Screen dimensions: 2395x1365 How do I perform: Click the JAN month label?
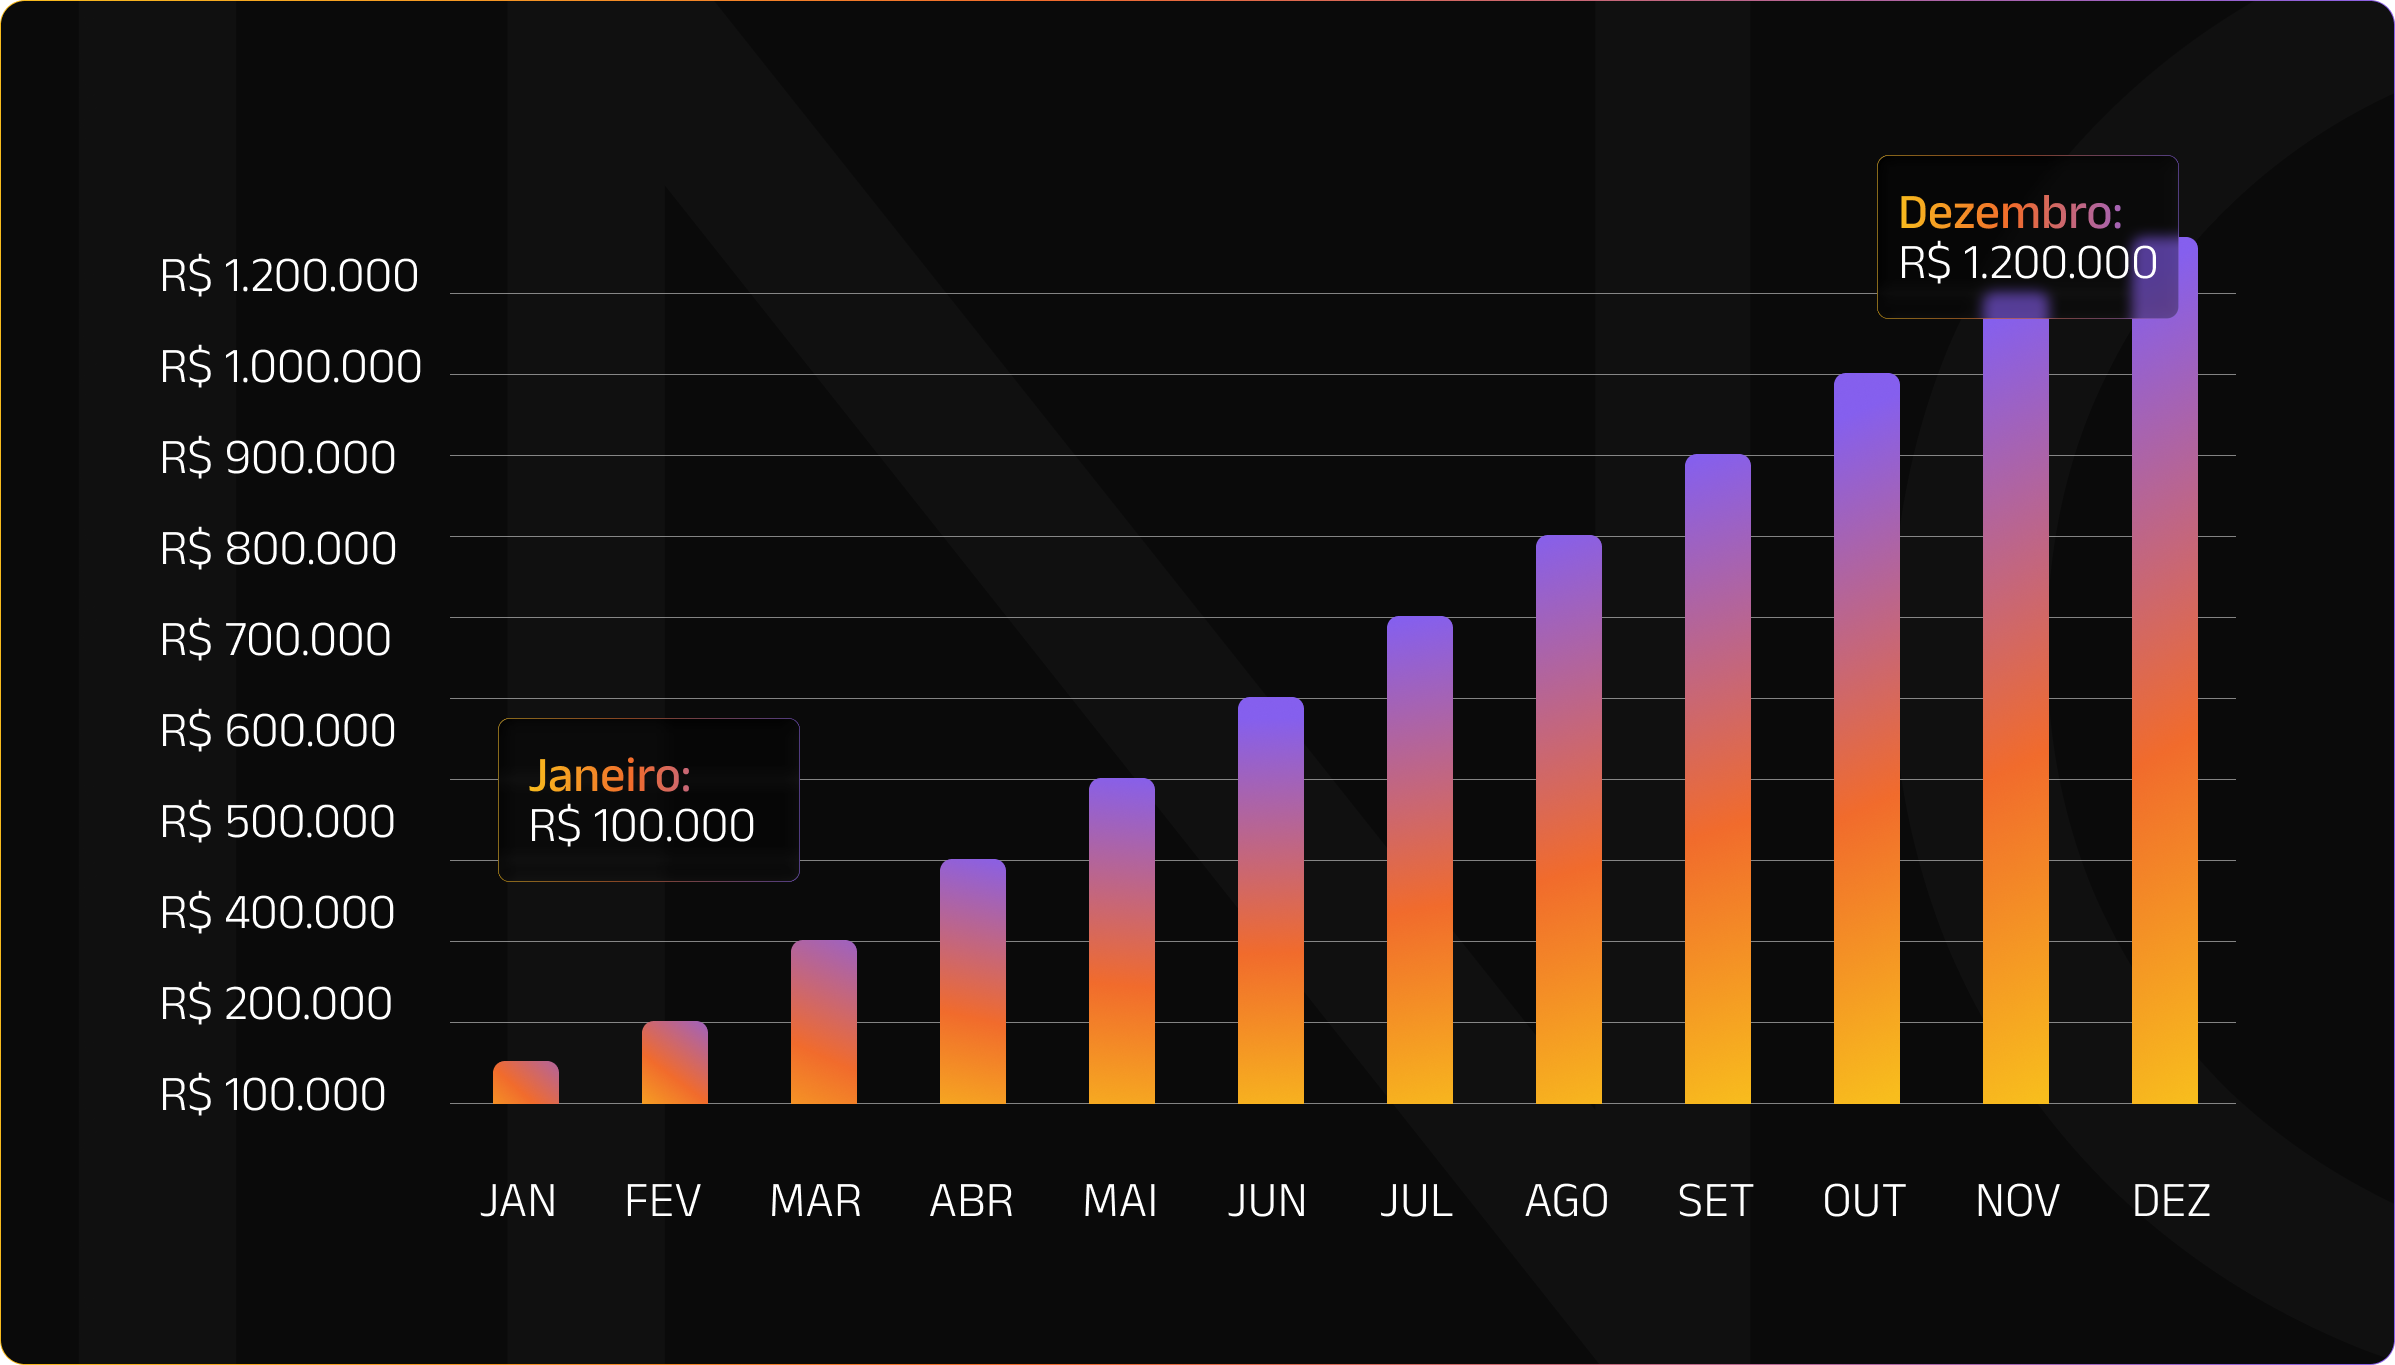[518, 1201]
